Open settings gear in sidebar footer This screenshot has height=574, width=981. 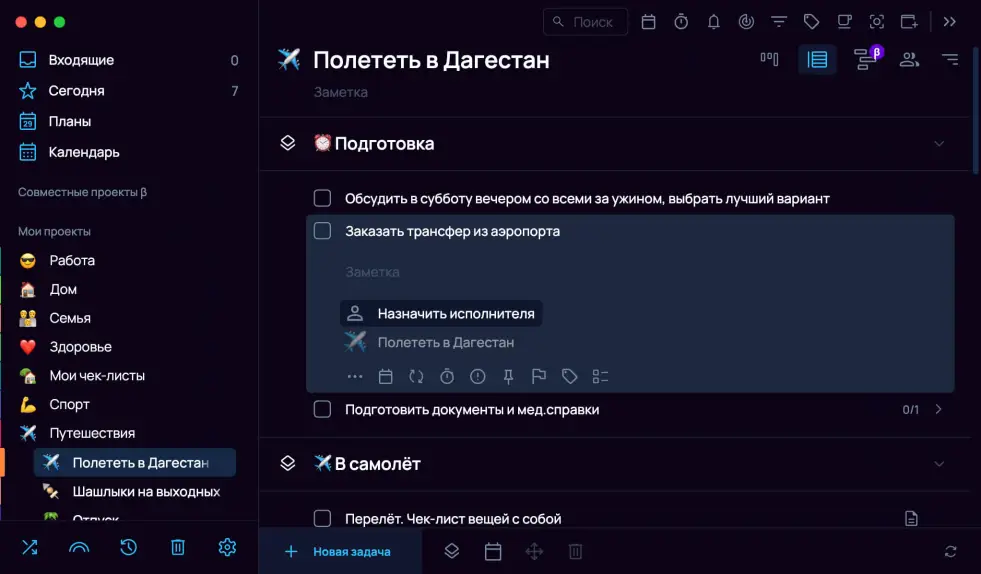coord(227,547)
